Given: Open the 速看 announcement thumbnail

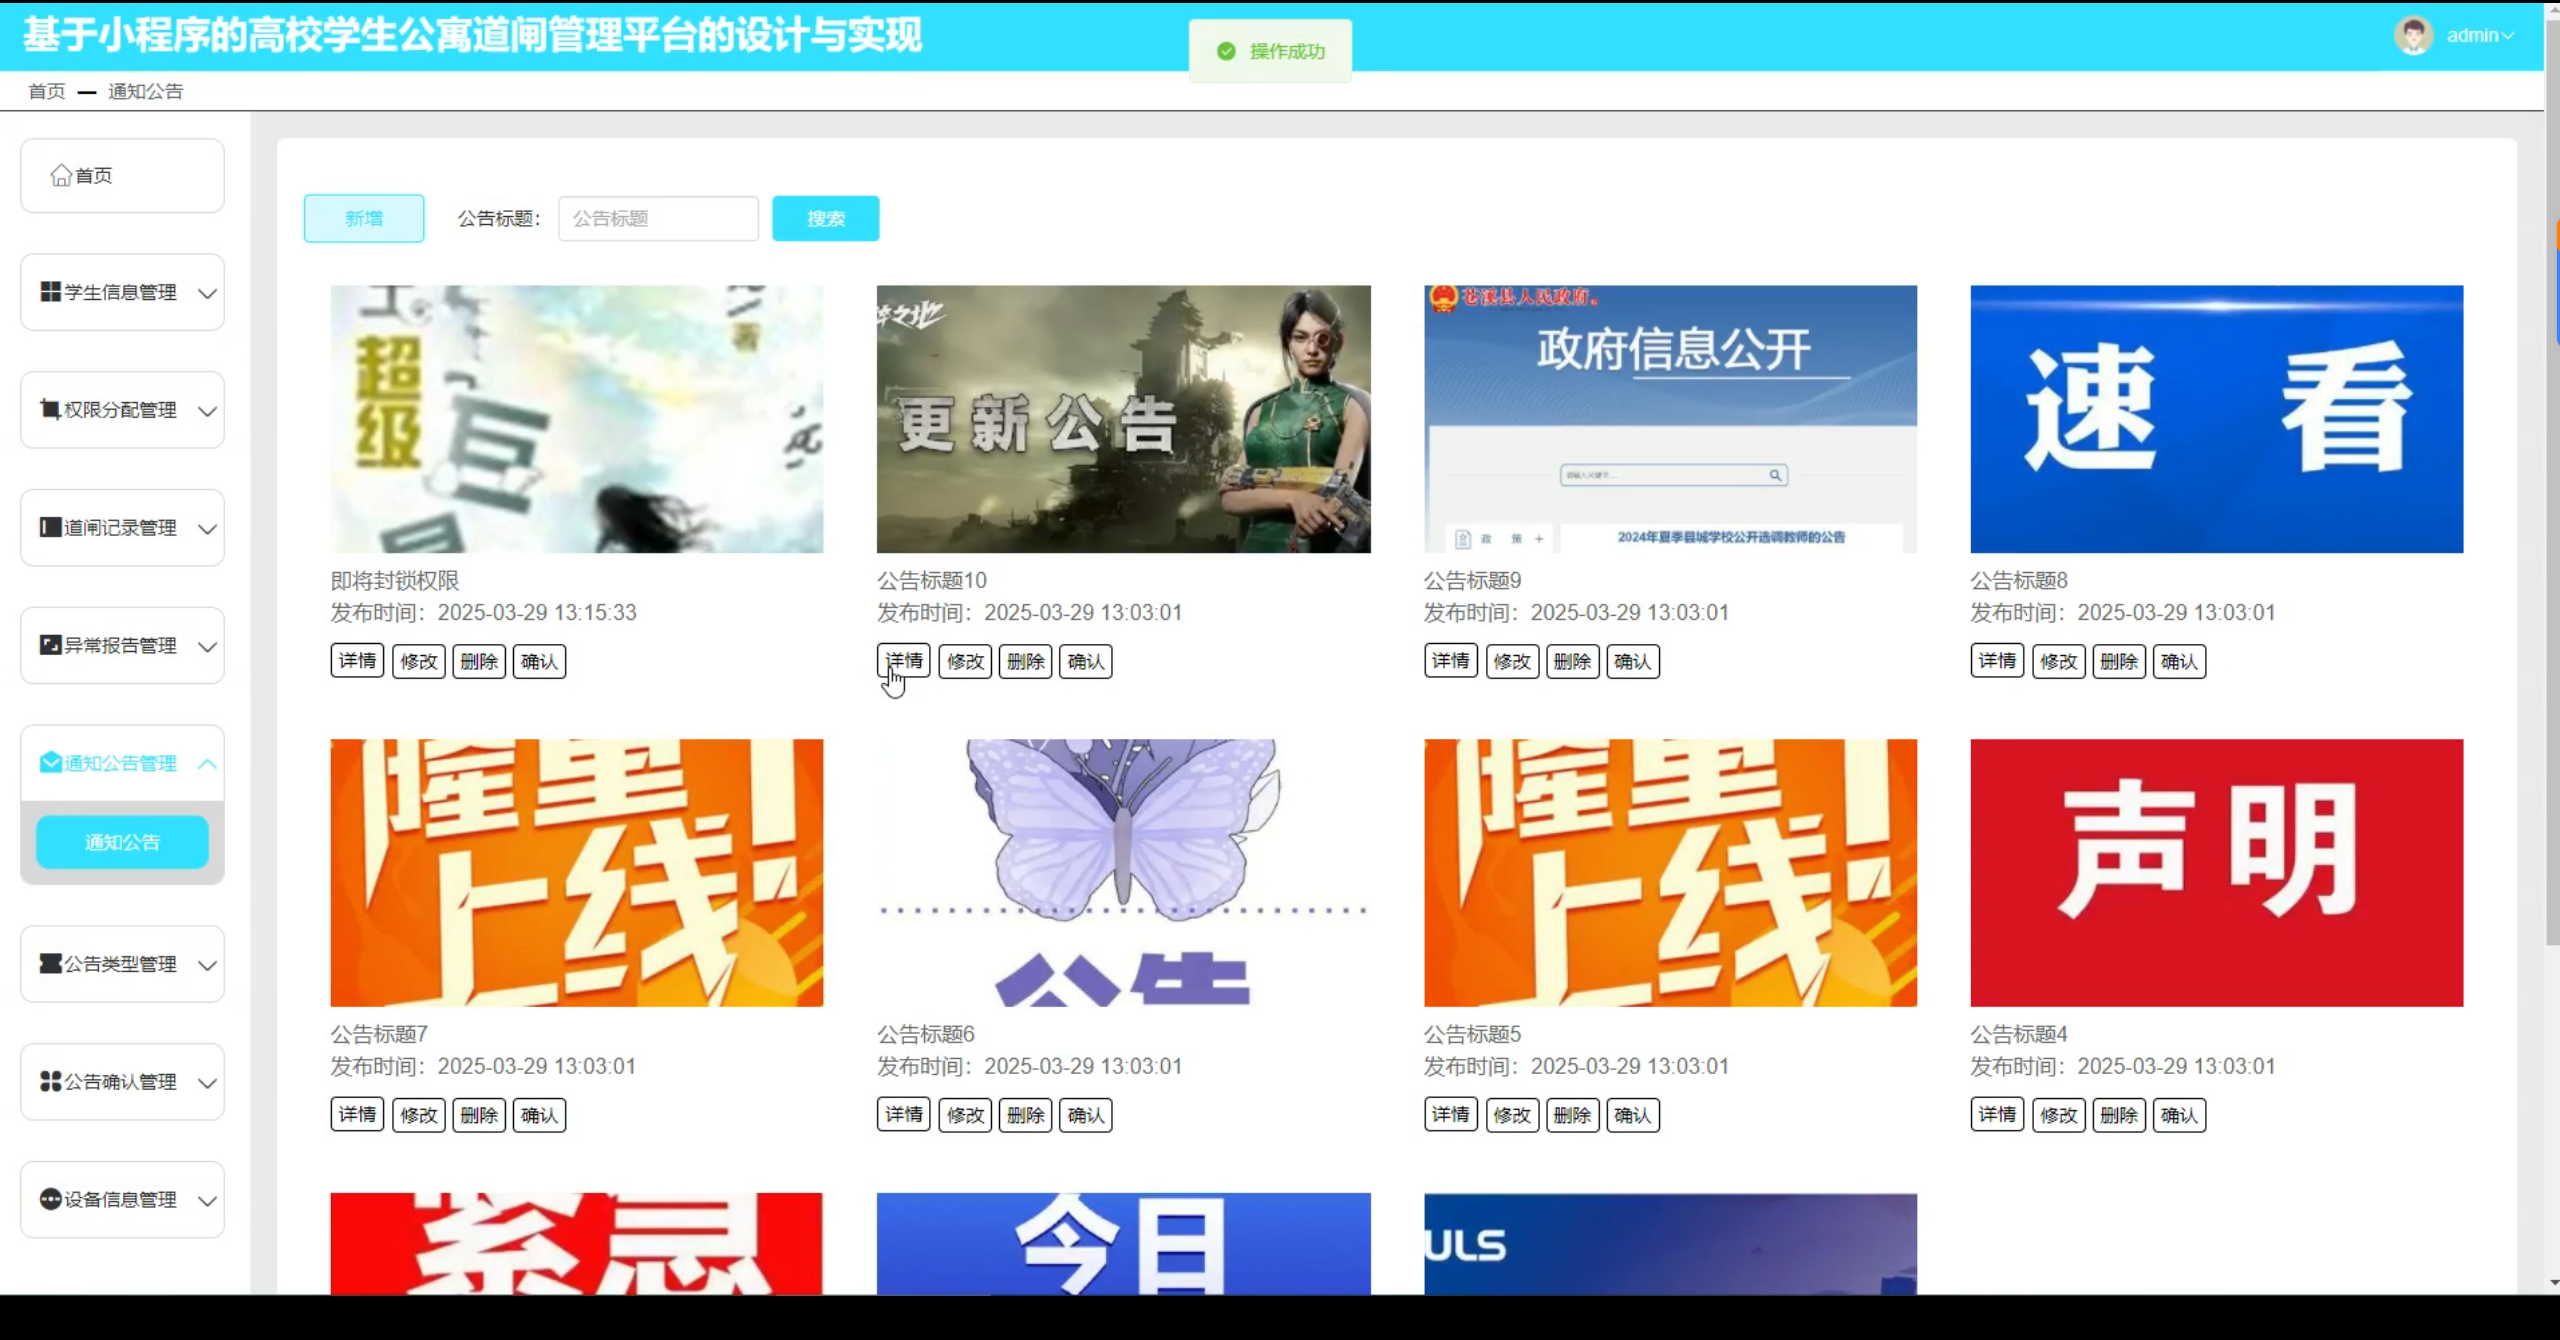Looking at the screenshot, I should [x=2216, y=419].
